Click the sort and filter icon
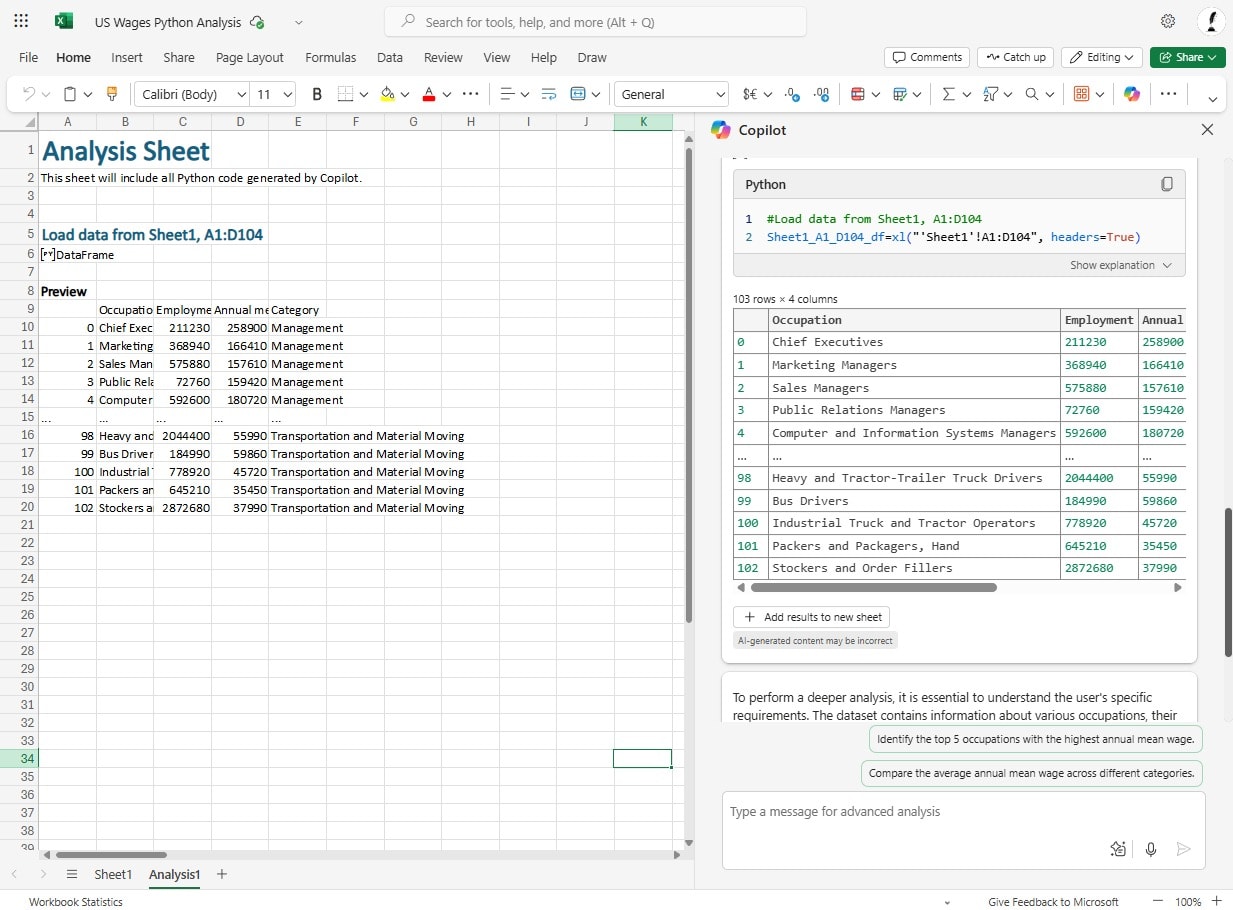1233x910 pixels. 991,94
